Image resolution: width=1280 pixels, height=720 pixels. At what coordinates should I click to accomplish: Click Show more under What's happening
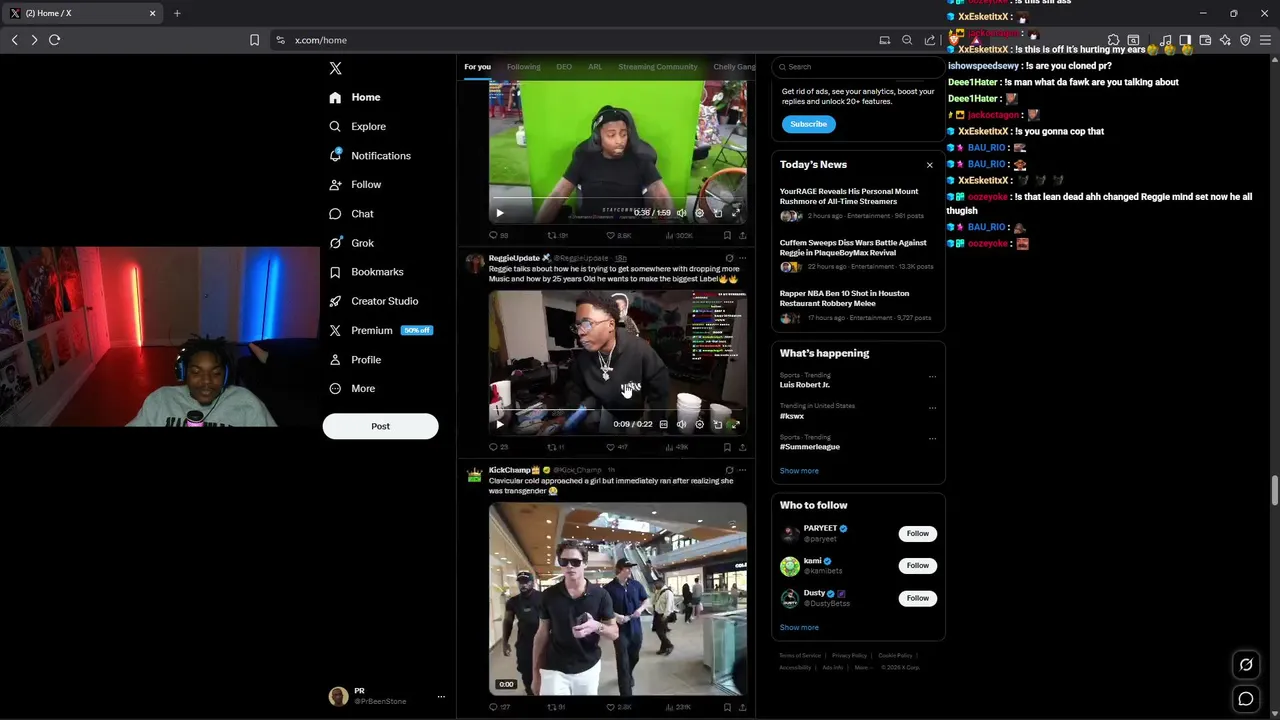[799, 471]
